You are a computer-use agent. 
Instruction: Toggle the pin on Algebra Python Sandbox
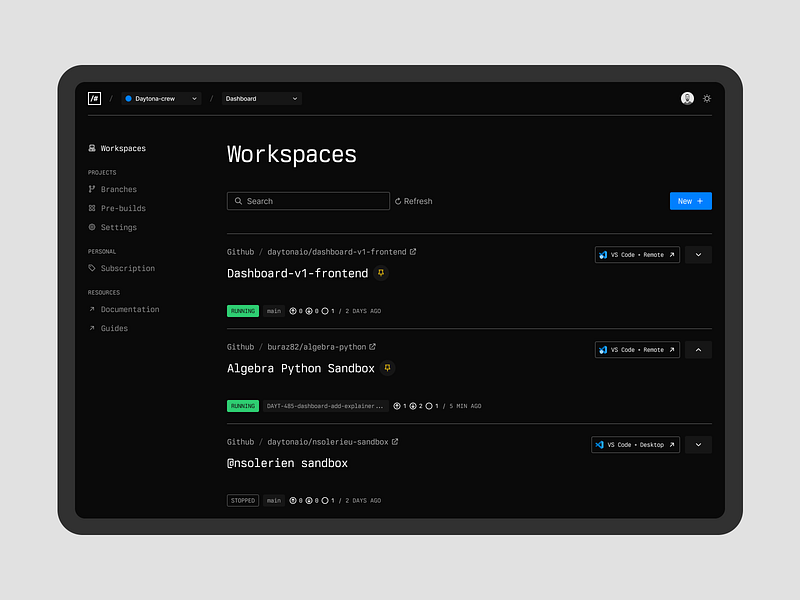pyautogui.click(x=387, y=368)
